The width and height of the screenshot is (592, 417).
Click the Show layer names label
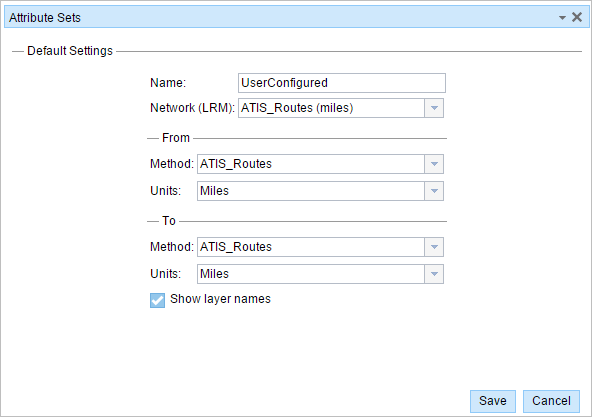220,299
